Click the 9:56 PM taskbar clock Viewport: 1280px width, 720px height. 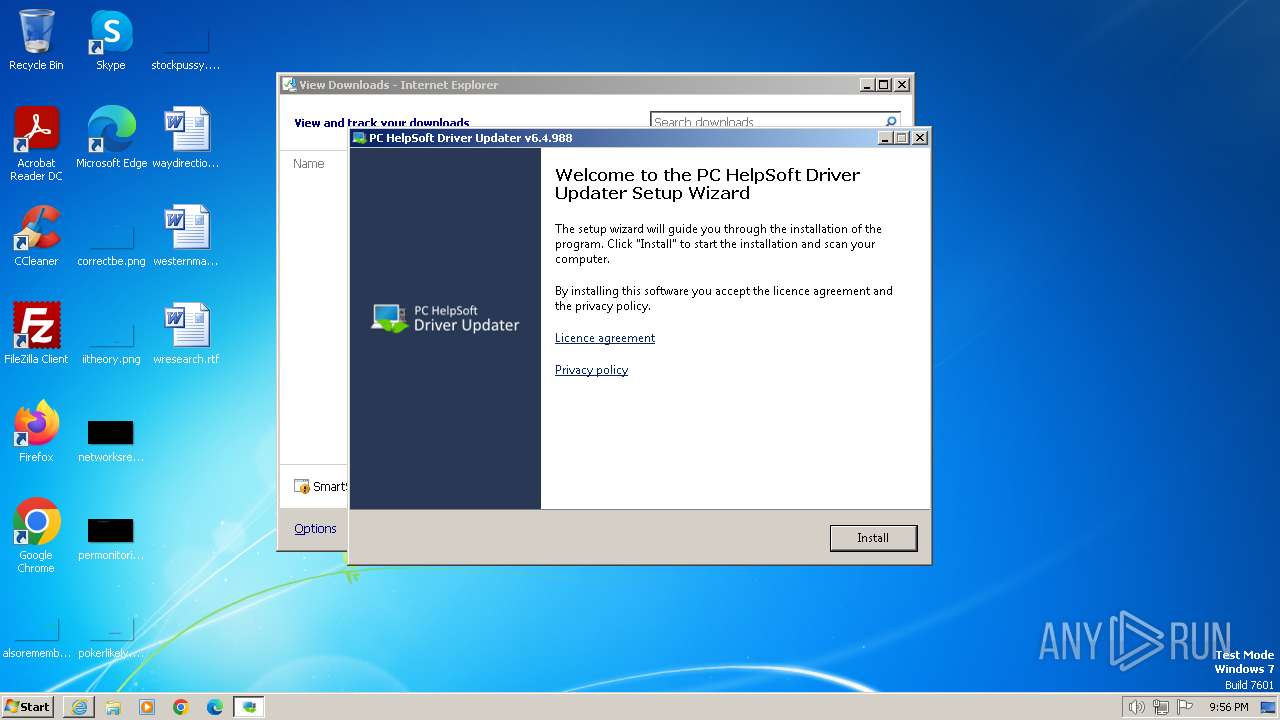[1228, 707]
